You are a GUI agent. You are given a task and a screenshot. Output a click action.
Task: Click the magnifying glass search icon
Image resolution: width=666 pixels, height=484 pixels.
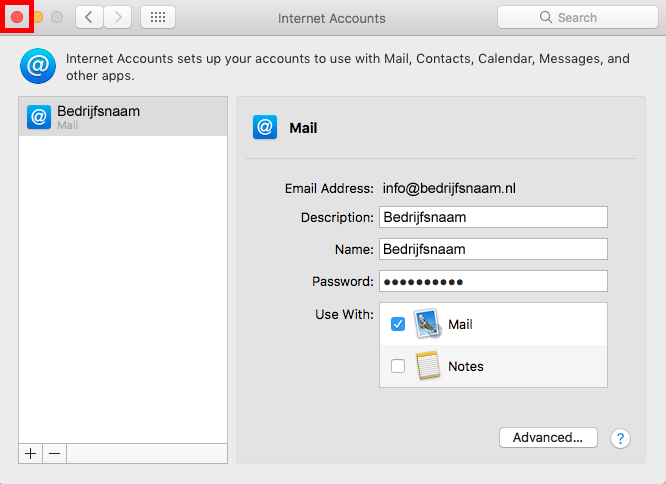(x=546, y=17)
